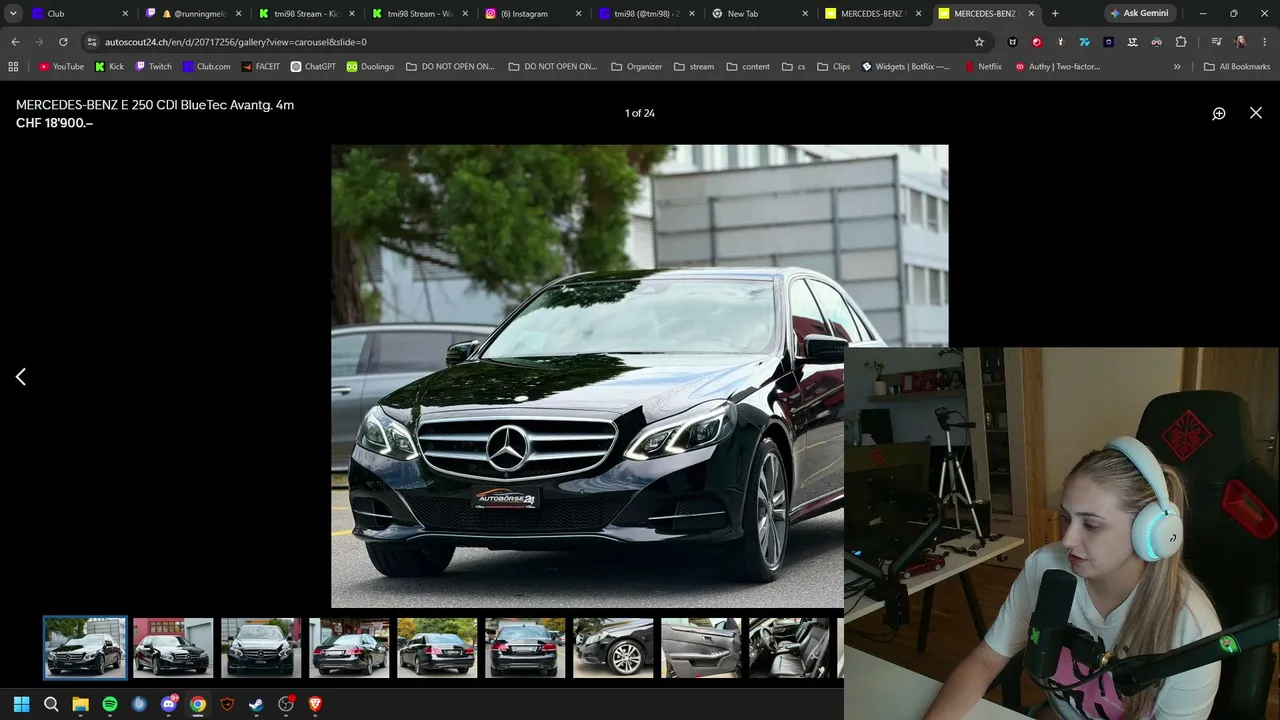The height and width of the screenshot is (720, 1280).
Task: Show hidden bookmarks via overflow chevron
Action: tap(1177, 67)
